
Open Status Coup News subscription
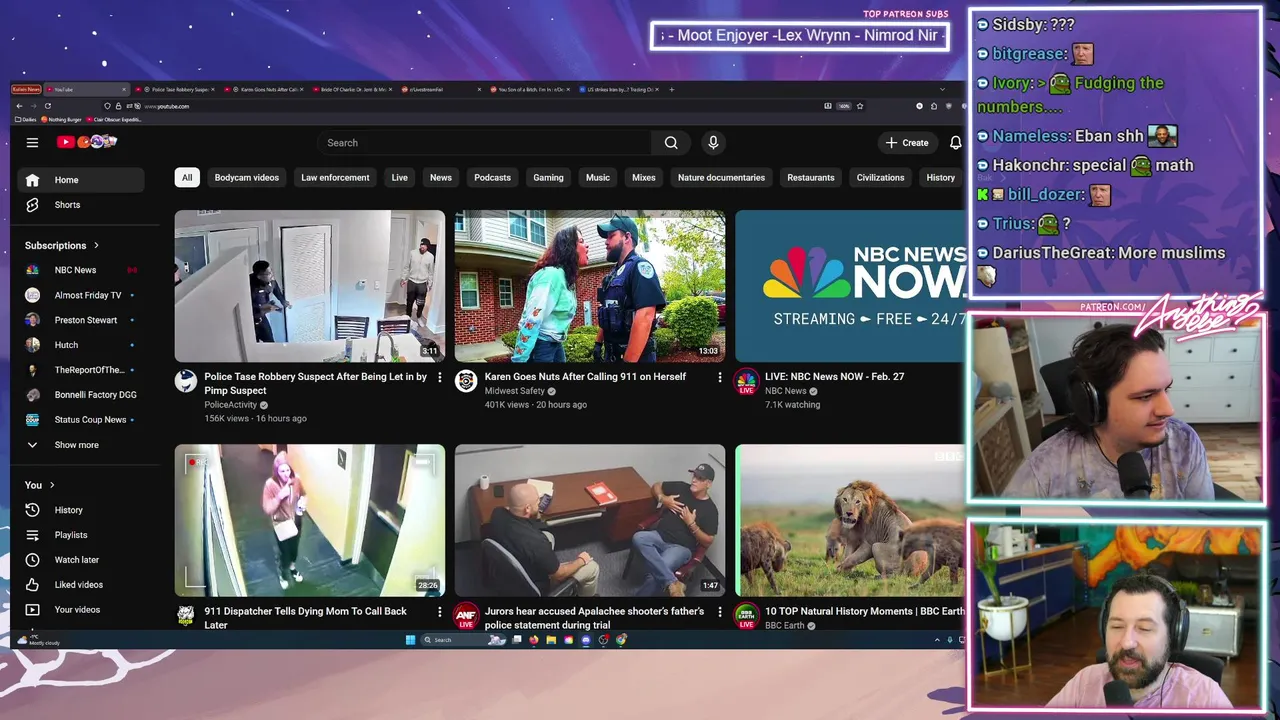[80, 420]
